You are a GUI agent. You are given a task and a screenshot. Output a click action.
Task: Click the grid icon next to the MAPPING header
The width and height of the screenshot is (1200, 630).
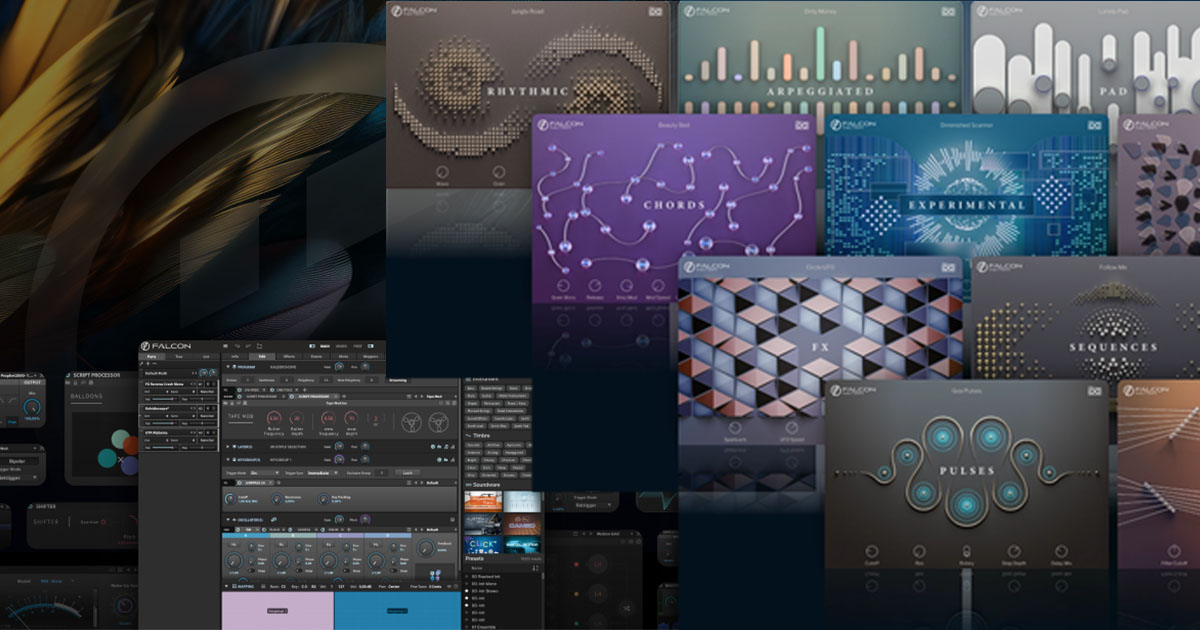click(x=262, y=585)
